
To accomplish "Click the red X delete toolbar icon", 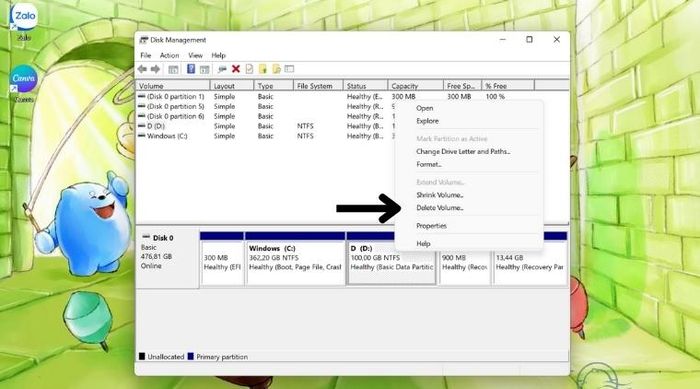I will click(x=236, y=69).
